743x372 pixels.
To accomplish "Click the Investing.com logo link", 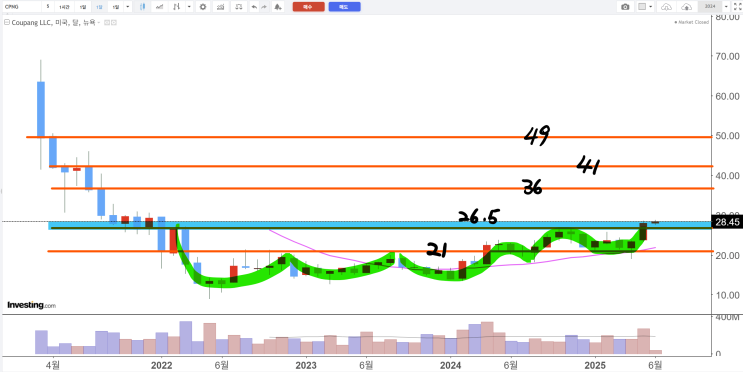I will [x=31, y=305].
